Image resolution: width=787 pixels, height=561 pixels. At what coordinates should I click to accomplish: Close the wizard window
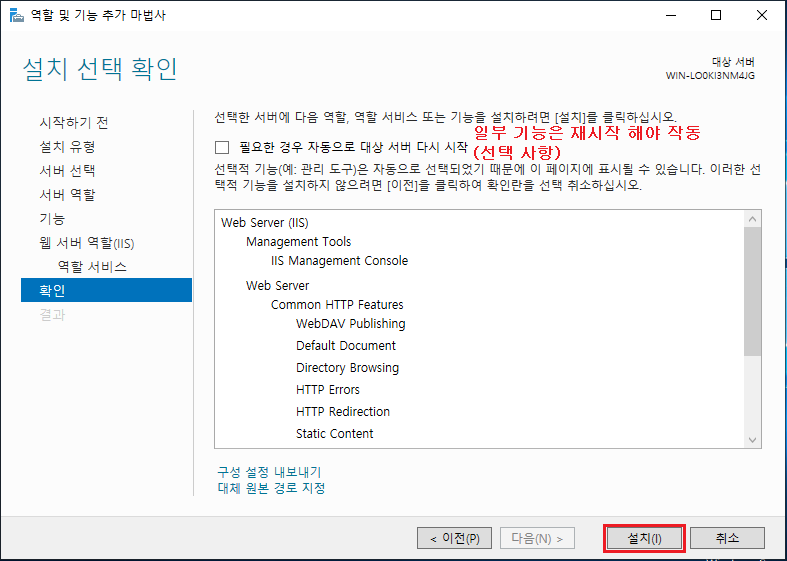click(x=761, y=15)
